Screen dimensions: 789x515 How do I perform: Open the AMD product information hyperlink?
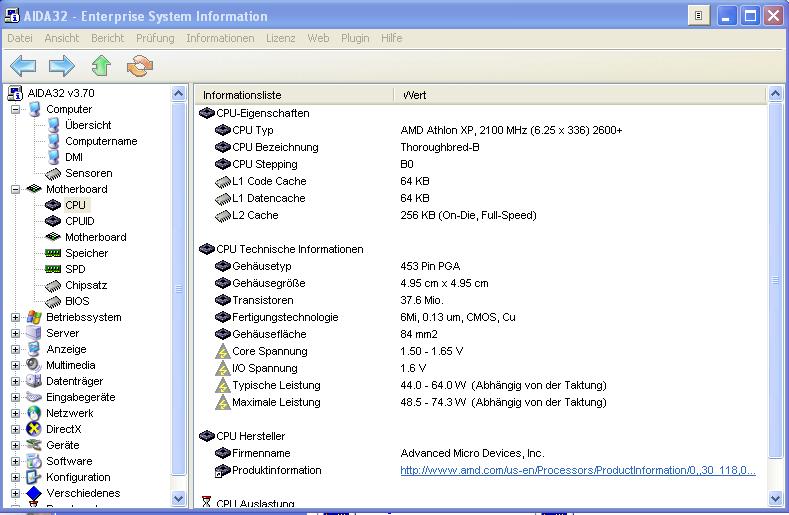click(578, 470)
